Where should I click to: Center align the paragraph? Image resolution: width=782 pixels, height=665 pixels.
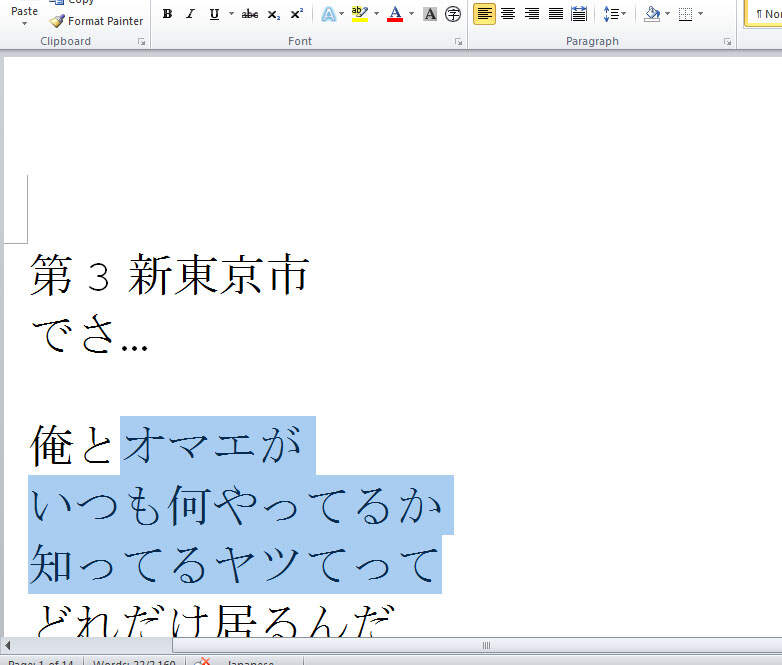[x=508, y=14]
